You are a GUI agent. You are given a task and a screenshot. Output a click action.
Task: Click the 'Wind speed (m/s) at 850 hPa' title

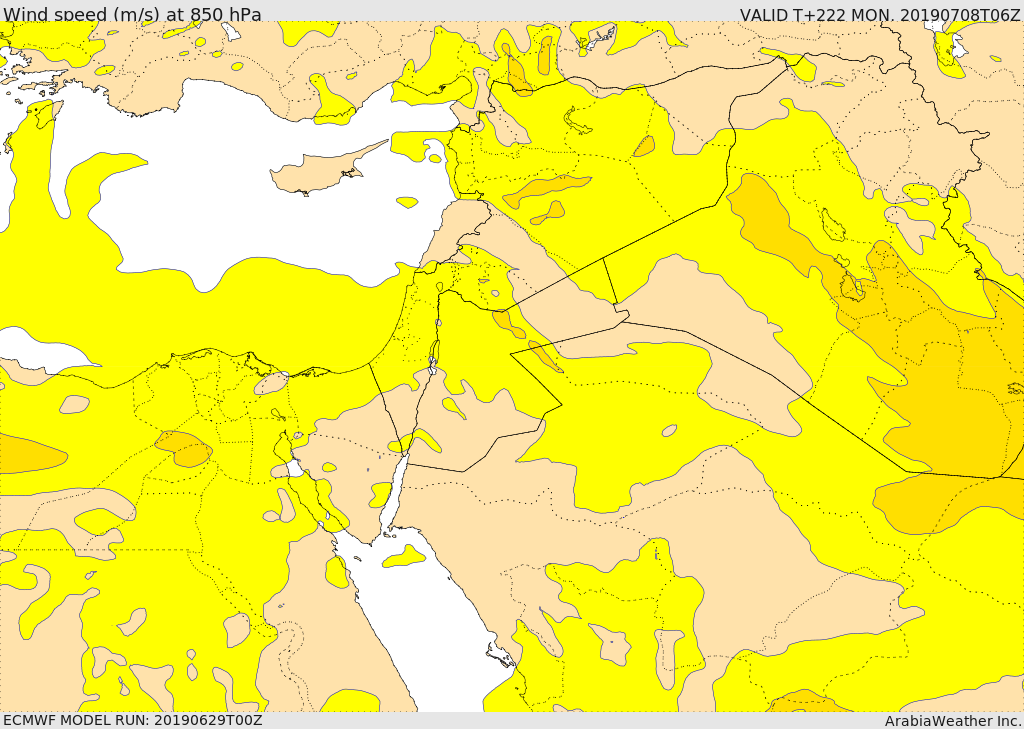point(132,13)
